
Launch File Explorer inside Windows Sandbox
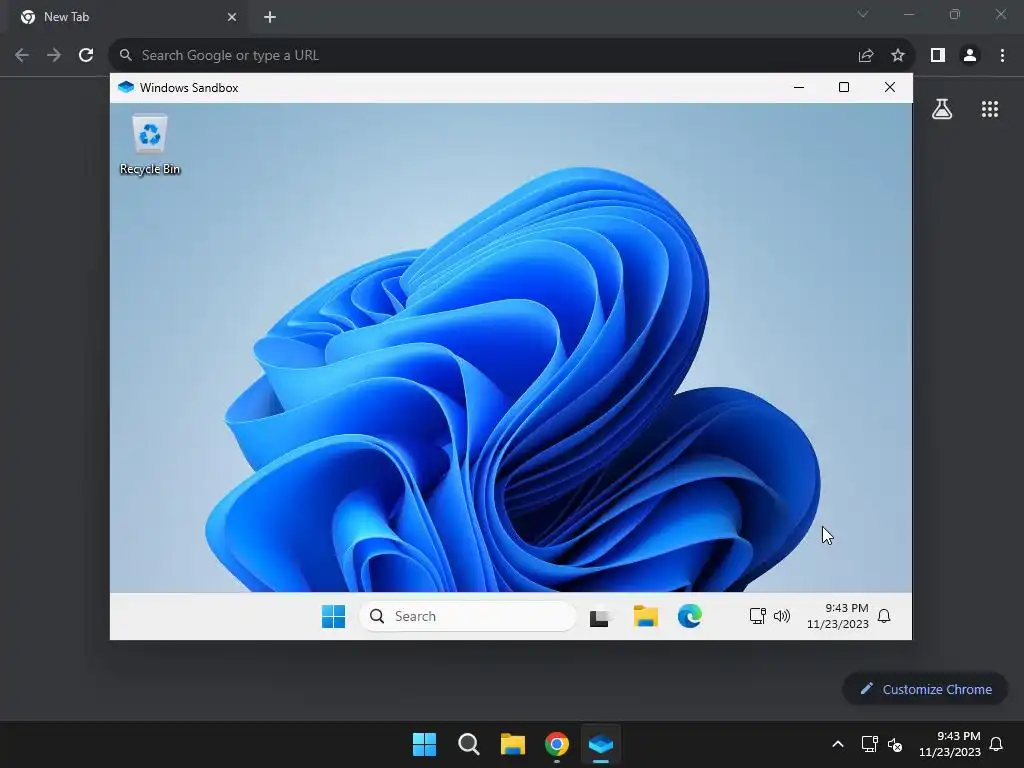click(645, 616)
